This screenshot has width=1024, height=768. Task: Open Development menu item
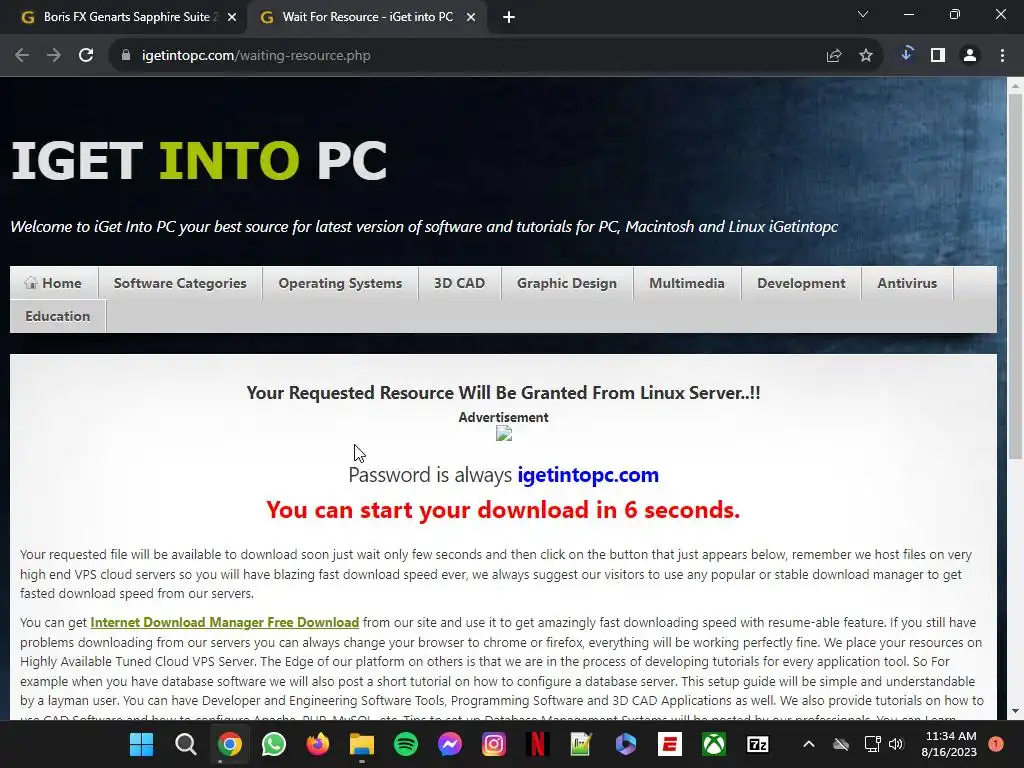click(801, 283)
